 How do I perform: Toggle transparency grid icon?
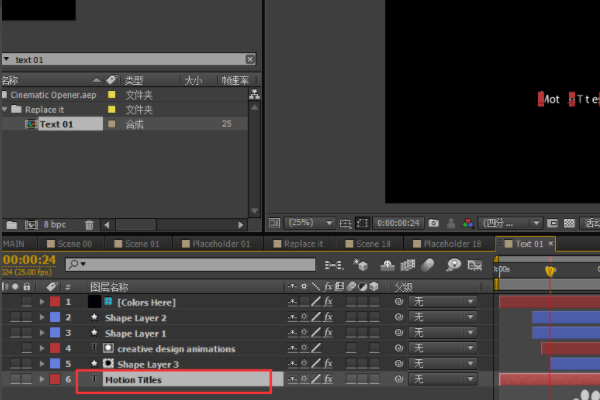(x=569, y=223)
